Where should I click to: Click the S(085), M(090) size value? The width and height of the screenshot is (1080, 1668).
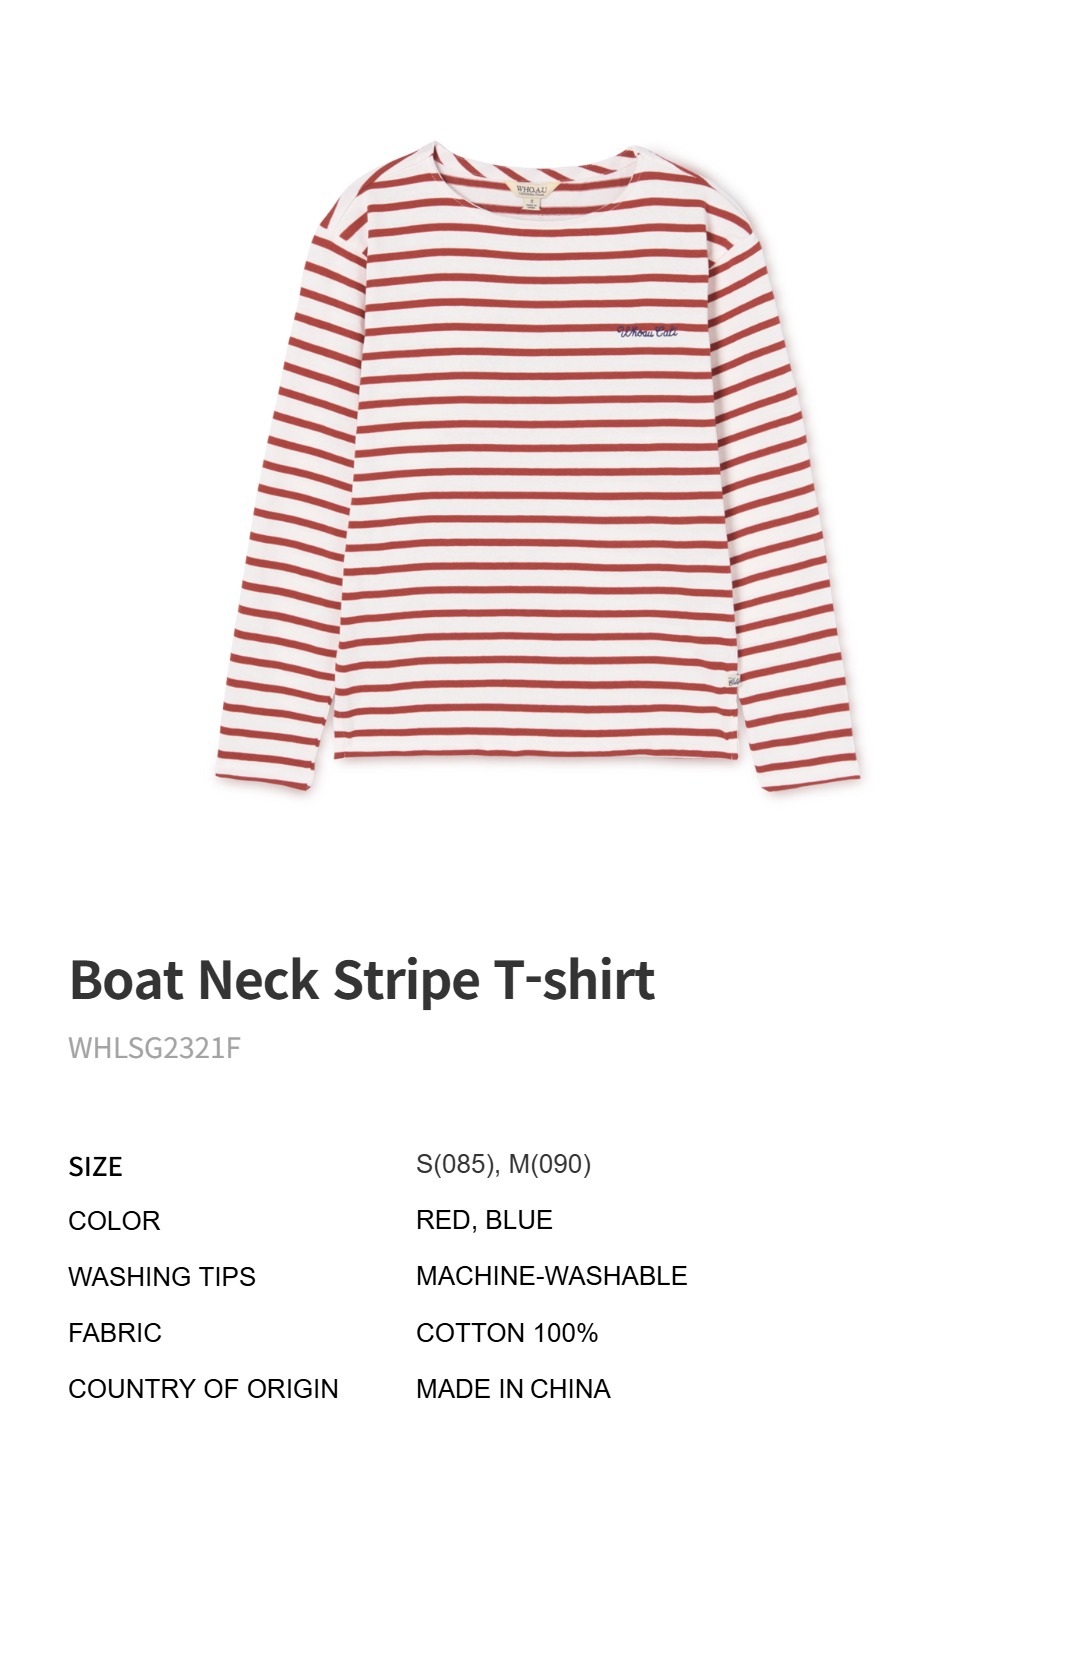[x=503, y=1164]
